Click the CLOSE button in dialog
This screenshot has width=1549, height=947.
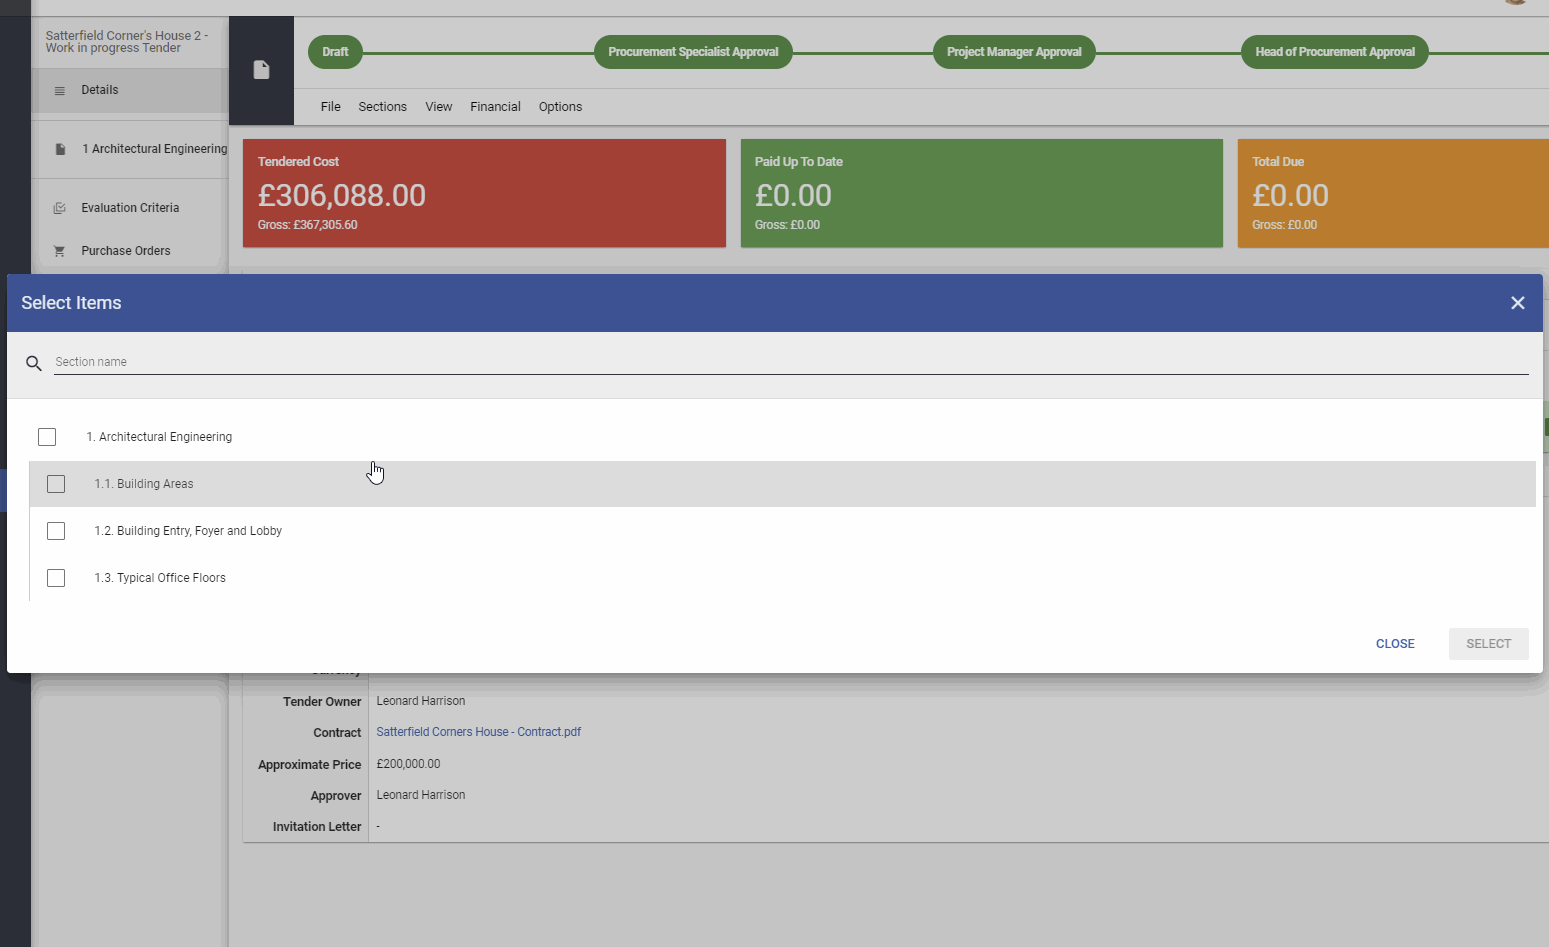click(1395, 644)
